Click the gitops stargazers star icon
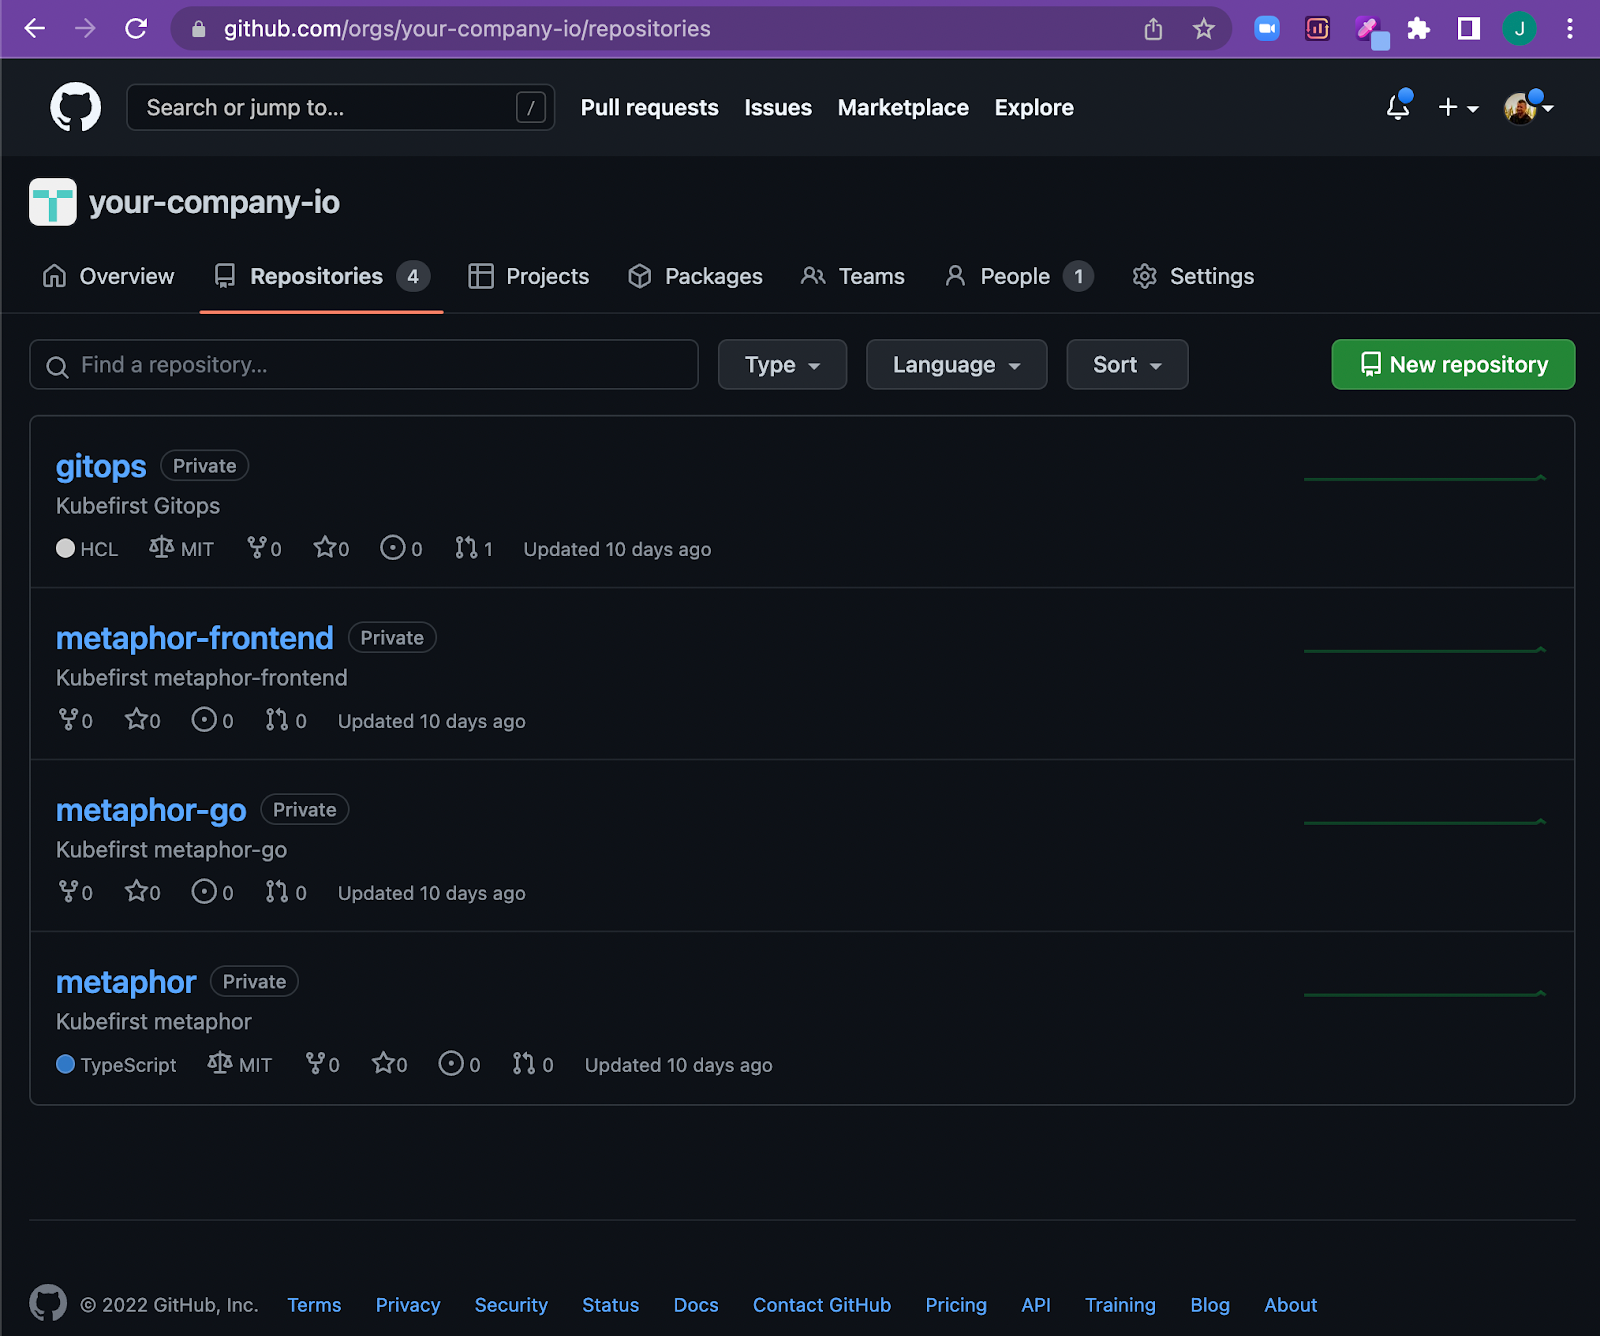The image size is (1600, 1336). click(324, 547)
